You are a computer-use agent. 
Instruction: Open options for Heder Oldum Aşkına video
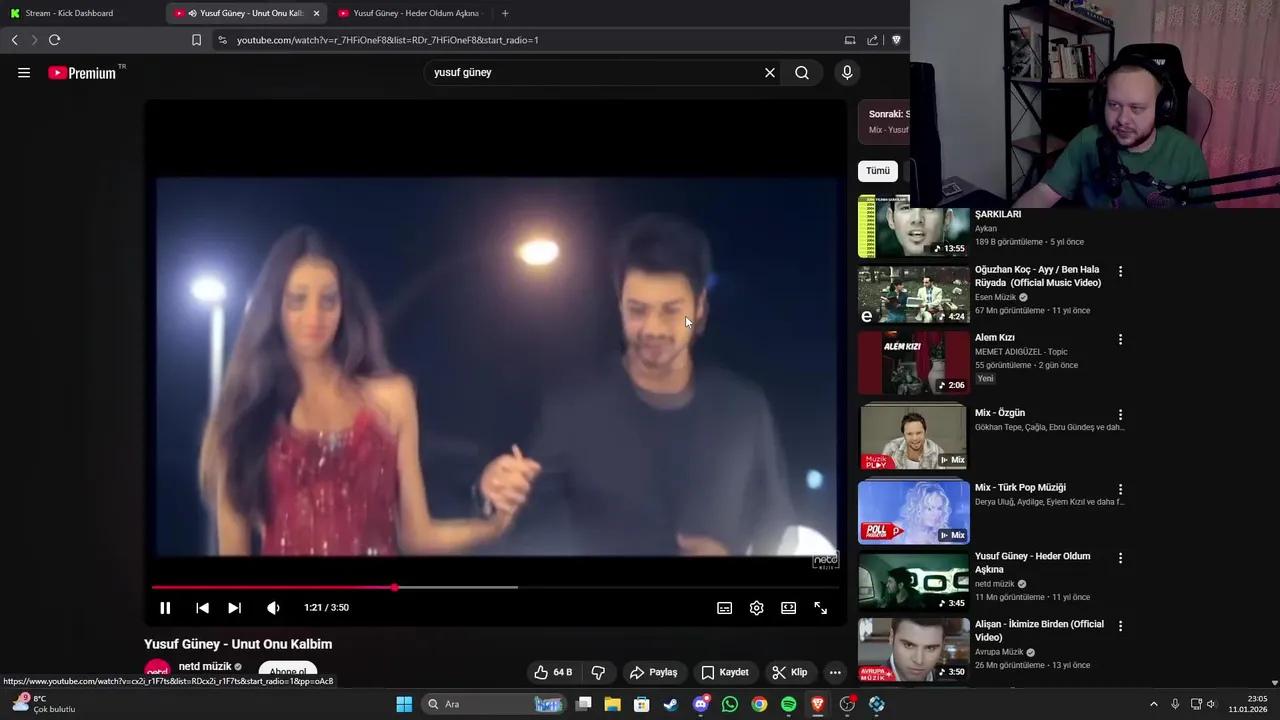tap(1120, 557)
